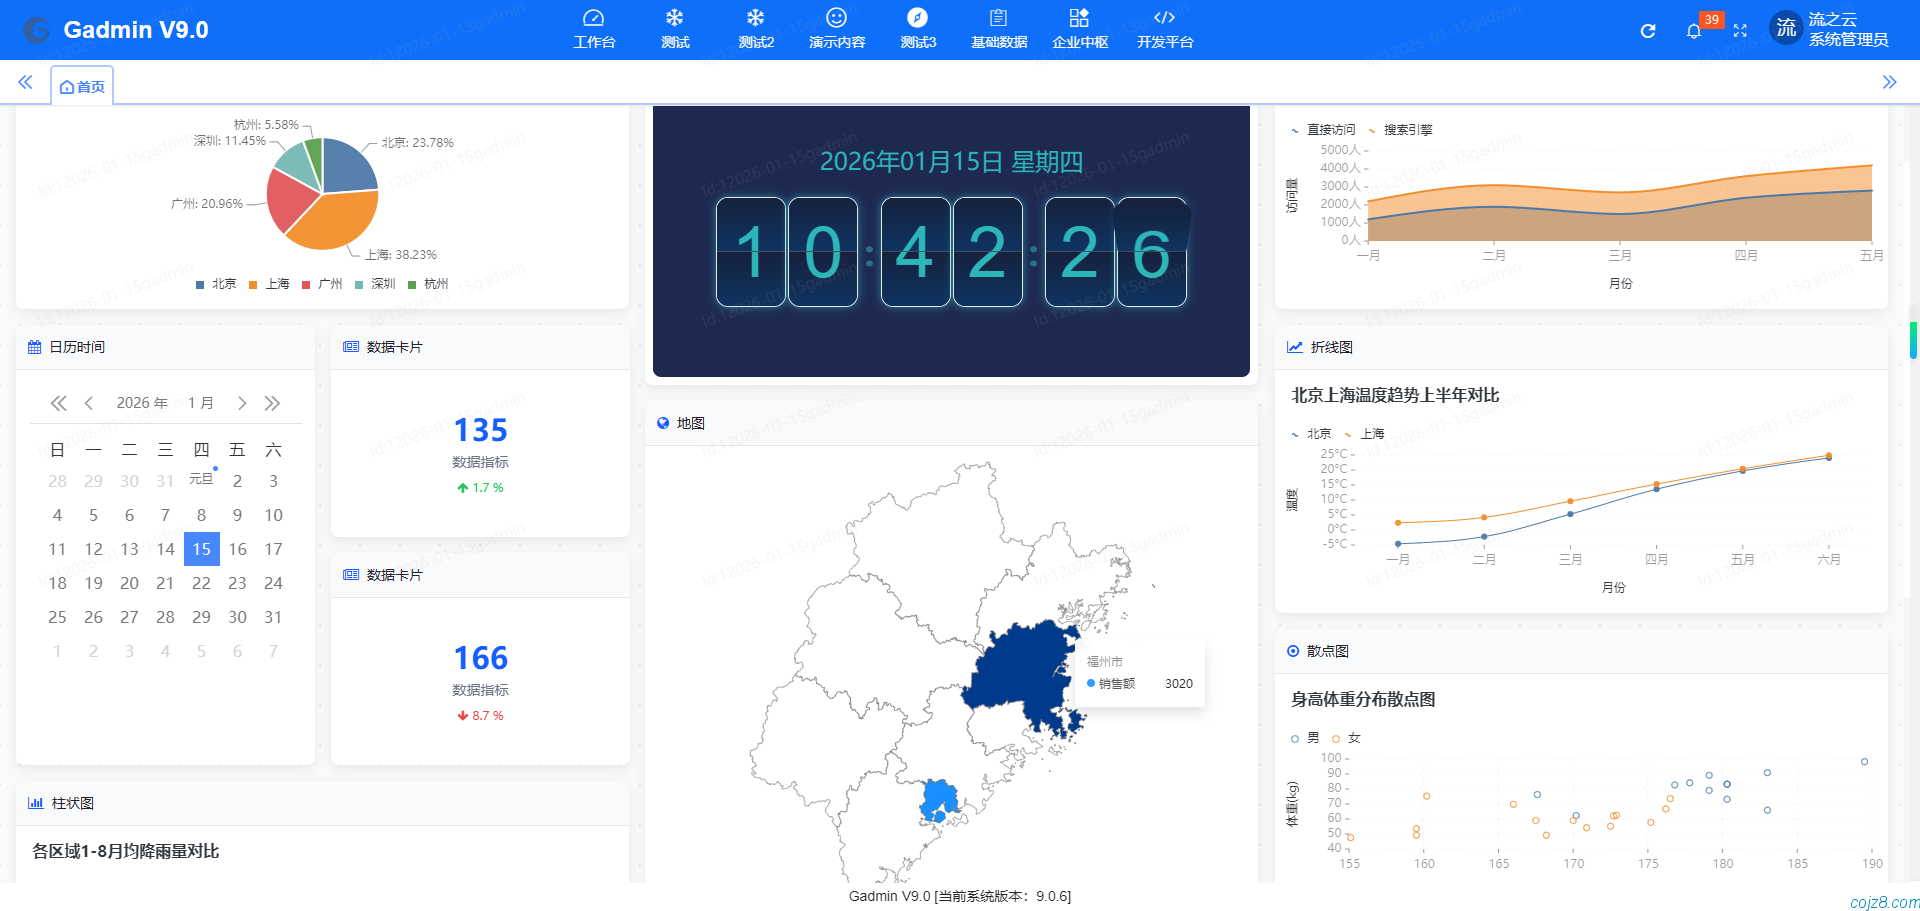
Task: Open the 2026年 year selector in the calendar
Action: pos(142,403)
